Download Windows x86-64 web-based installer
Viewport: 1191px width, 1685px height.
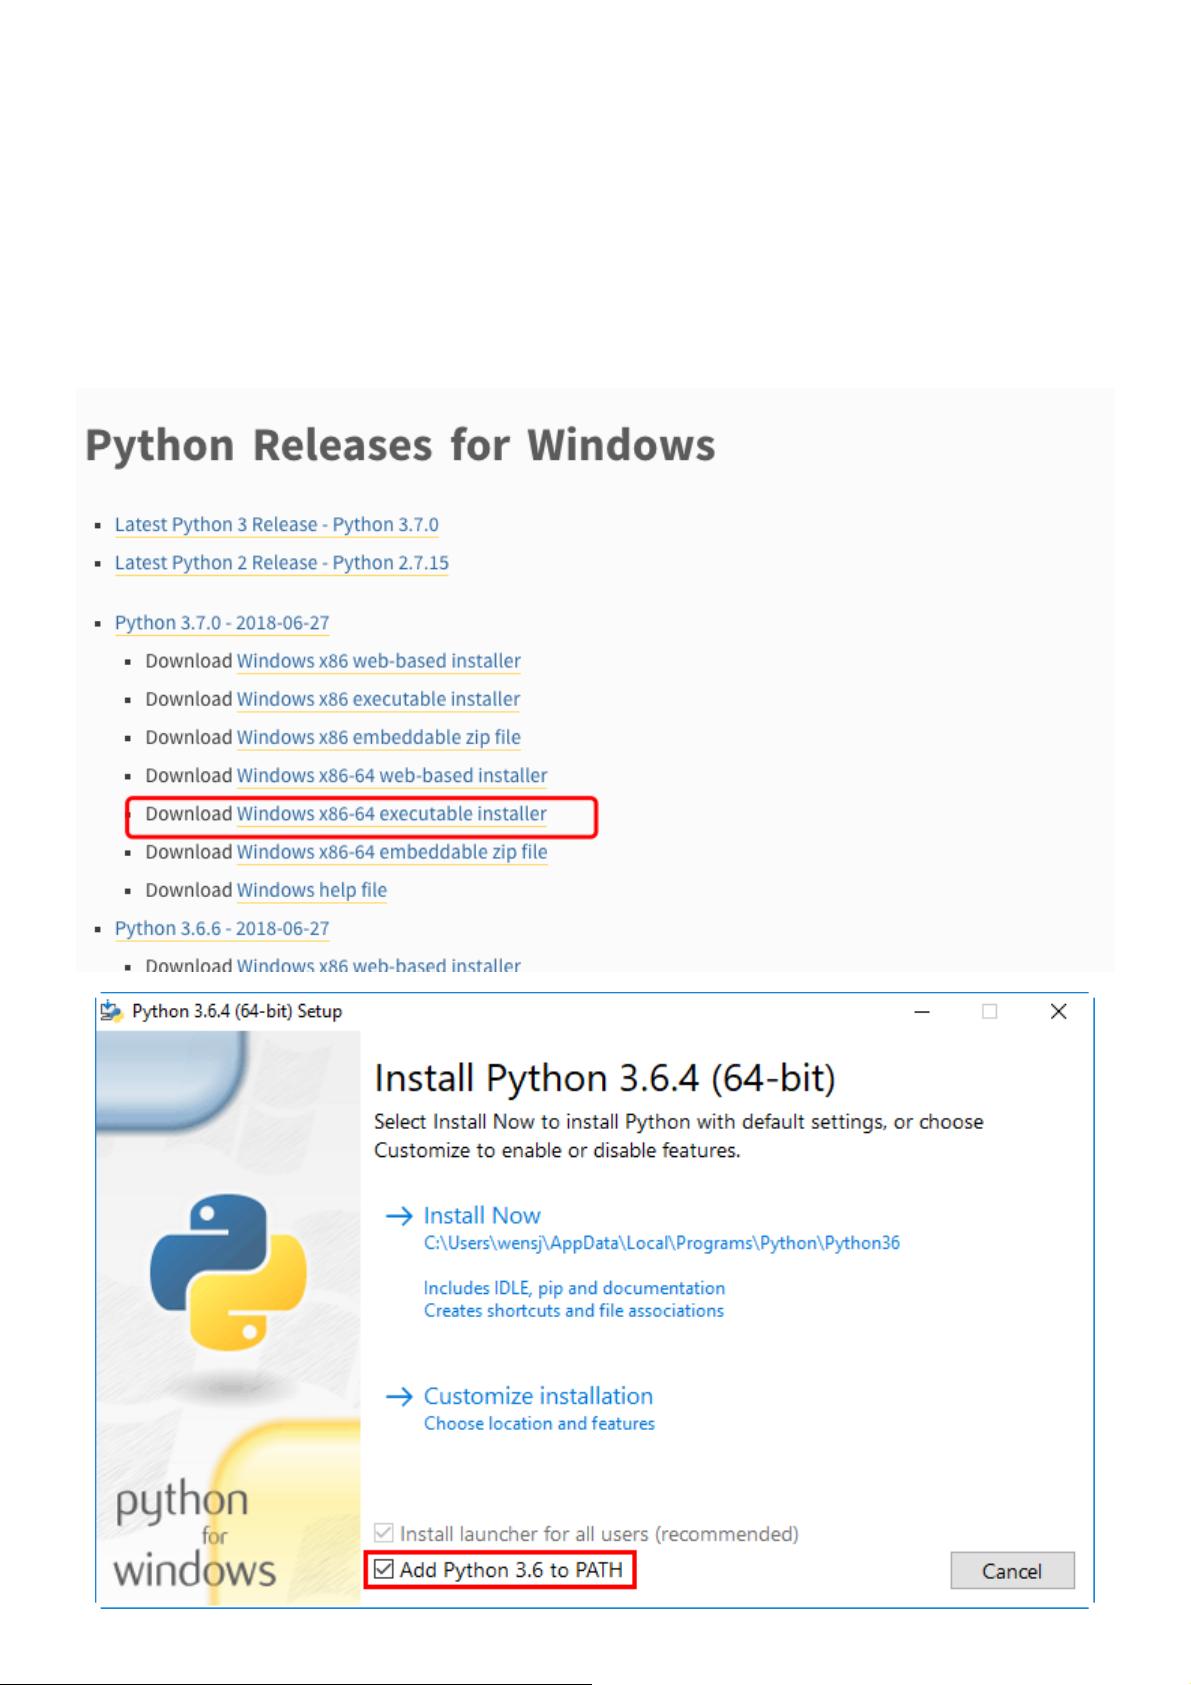pos(391,776)
